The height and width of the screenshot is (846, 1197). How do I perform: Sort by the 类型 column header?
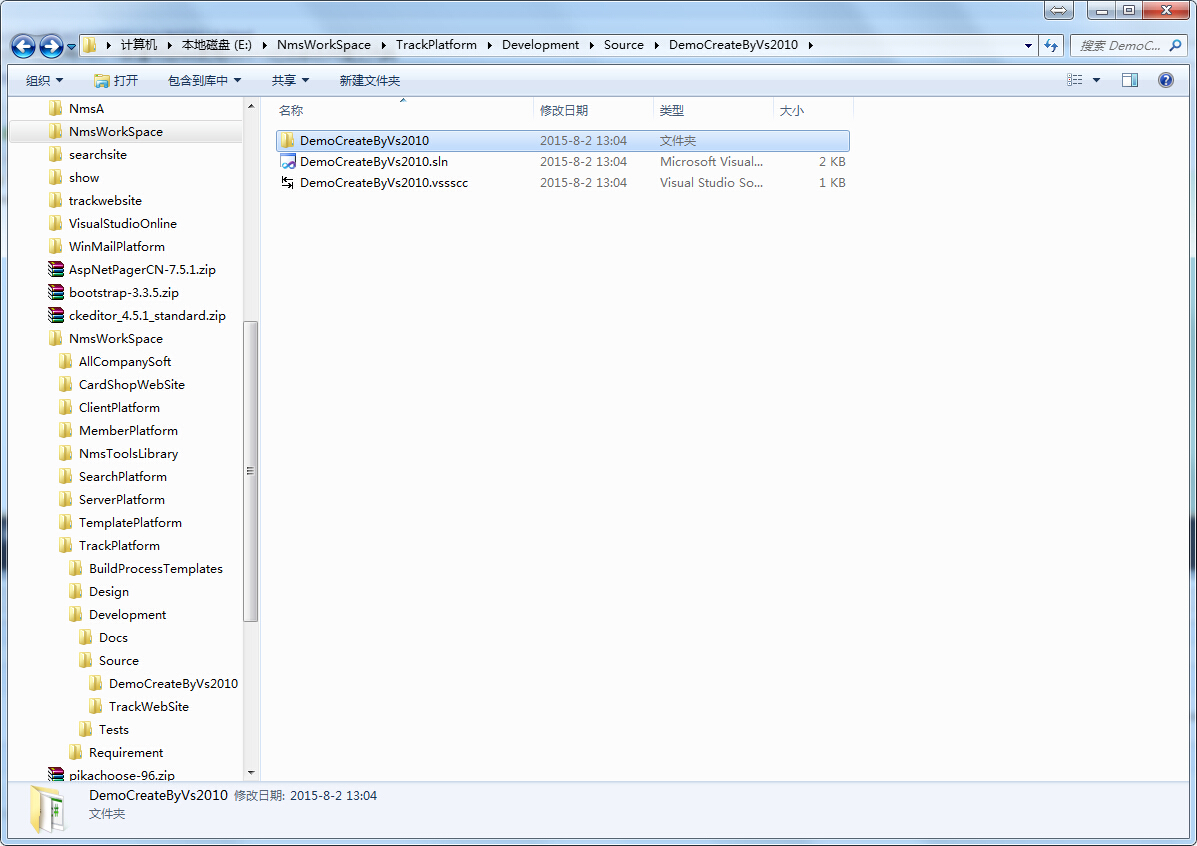[713, 111]
